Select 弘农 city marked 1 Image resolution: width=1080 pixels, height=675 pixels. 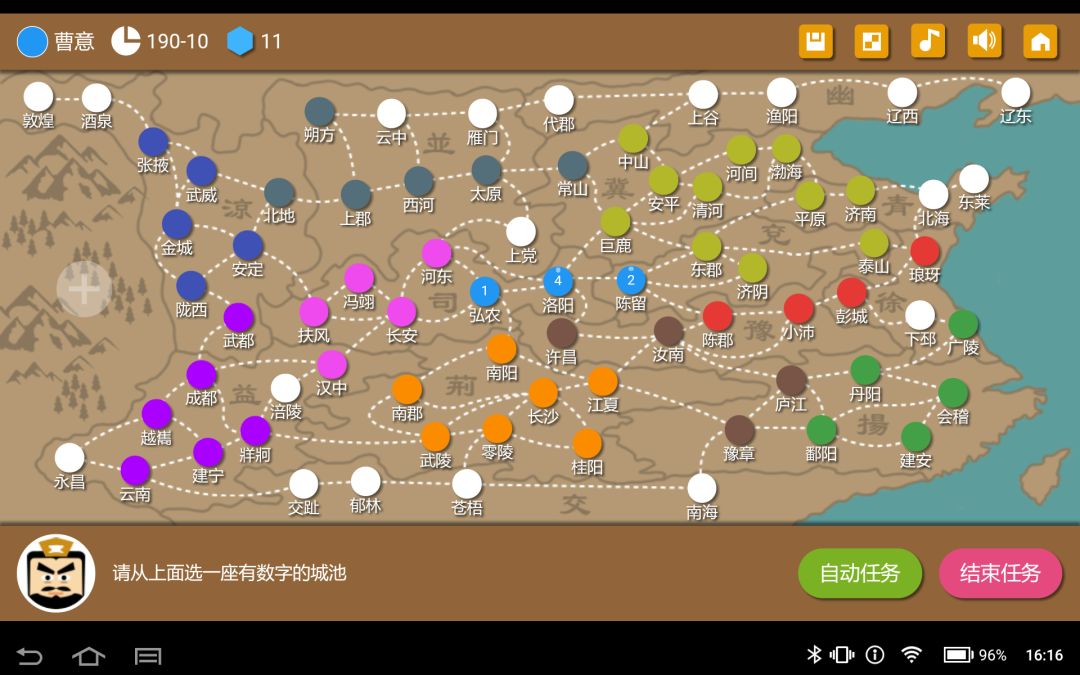pyautogui.click(x=485, y=291)
